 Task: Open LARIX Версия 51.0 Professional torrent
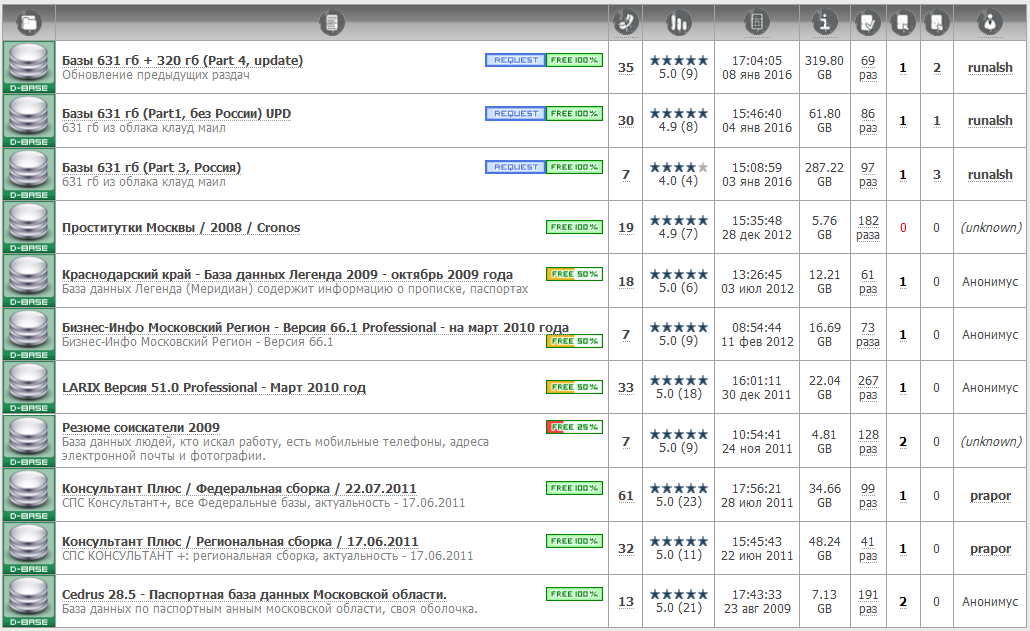(x=213, y=387)
